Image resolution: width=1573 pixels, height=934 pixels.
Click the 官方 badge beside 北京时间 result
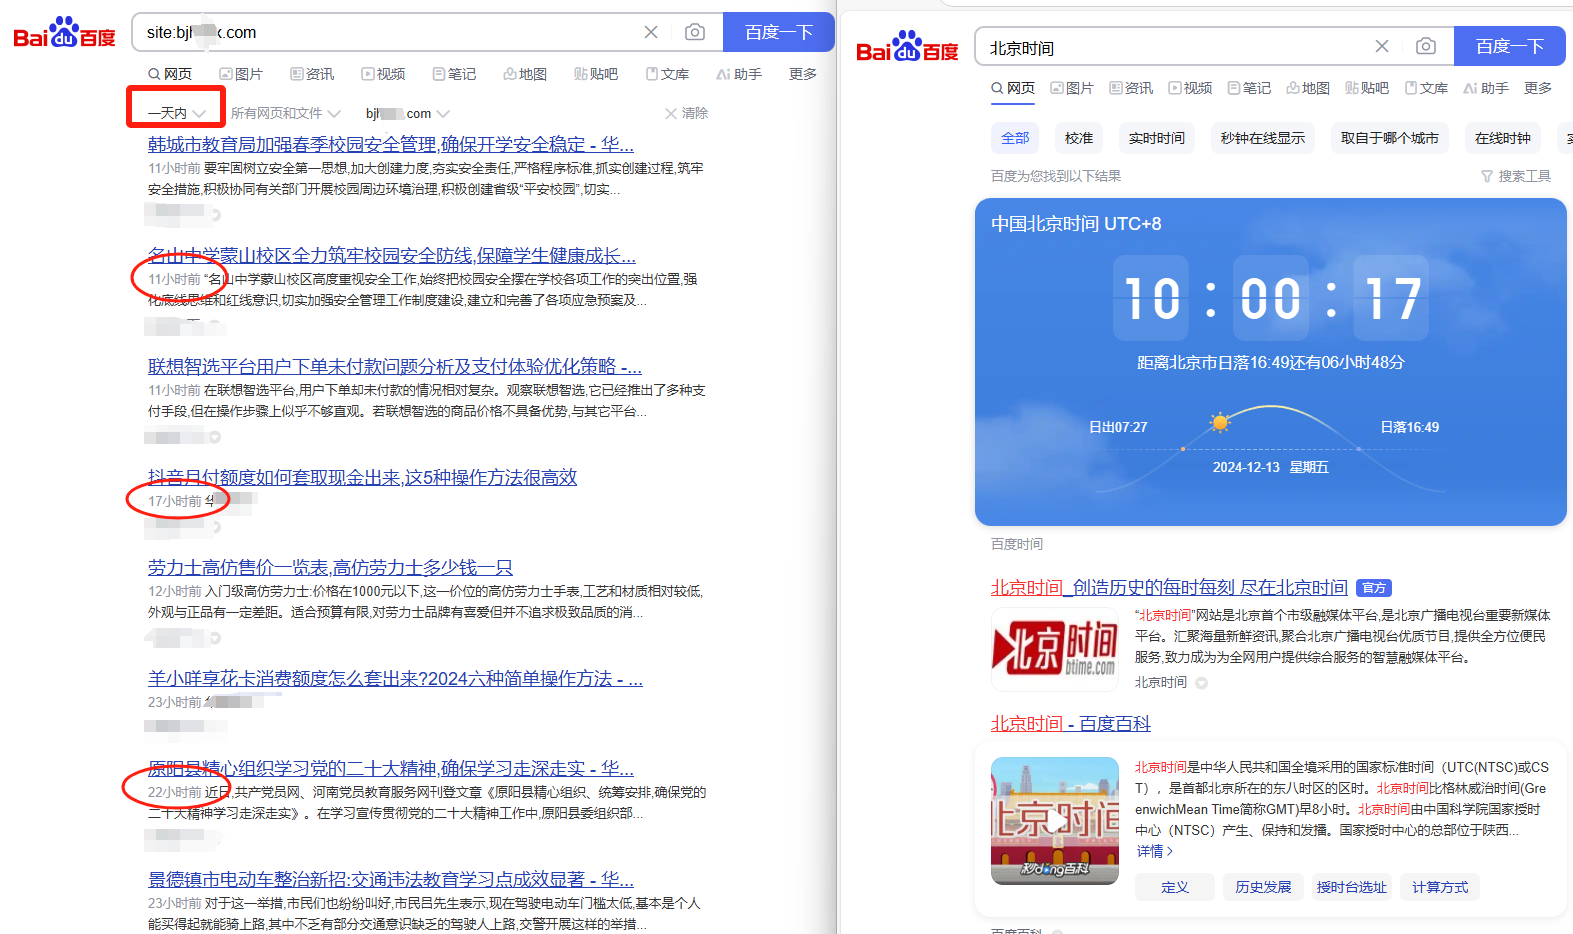[1375, 588]
